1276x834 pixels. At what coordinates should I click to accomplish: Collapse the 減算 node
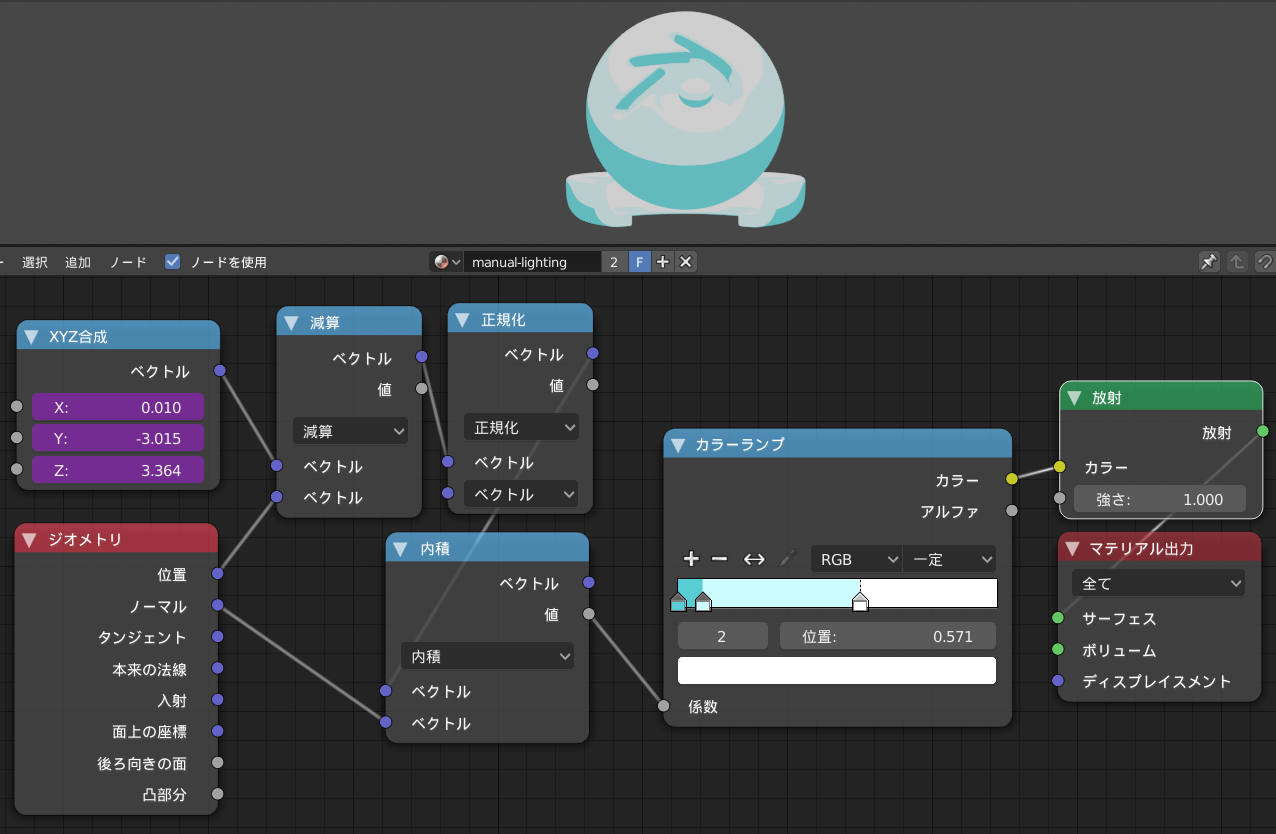tap(292, 322)
